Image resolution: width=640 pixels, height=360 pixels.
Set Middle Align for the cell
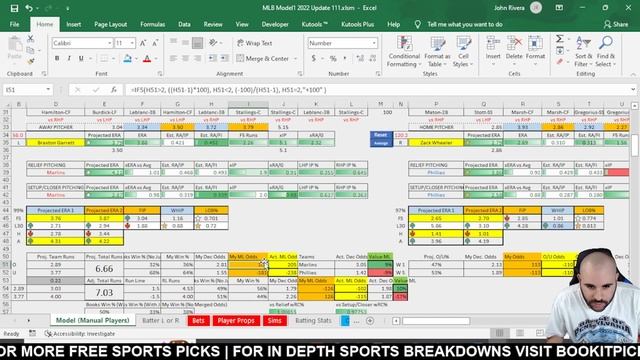pos(185,43)
